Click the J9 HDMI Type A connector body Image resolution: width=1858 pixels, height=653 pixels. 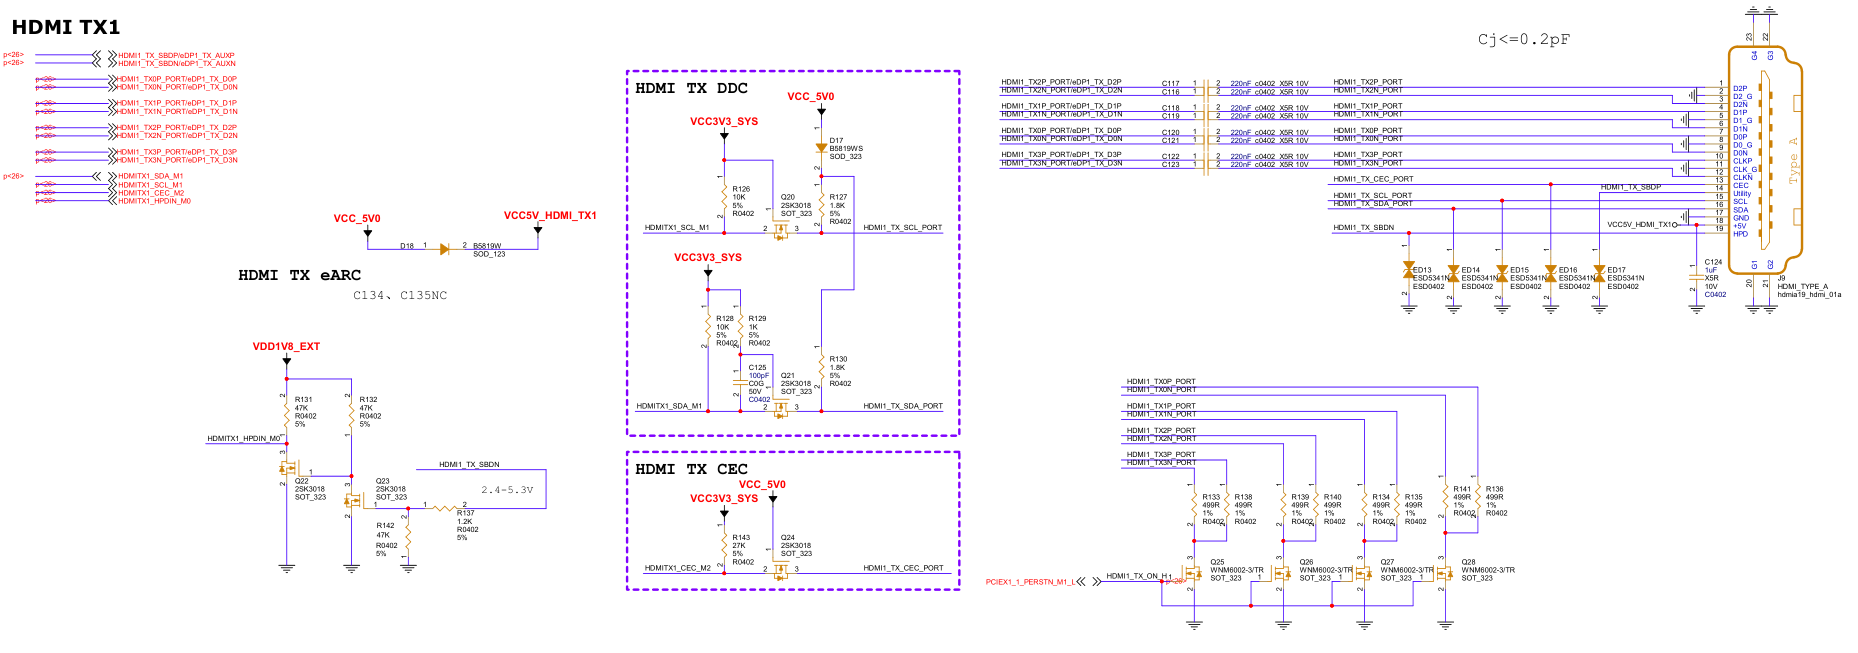[1764, 159]
